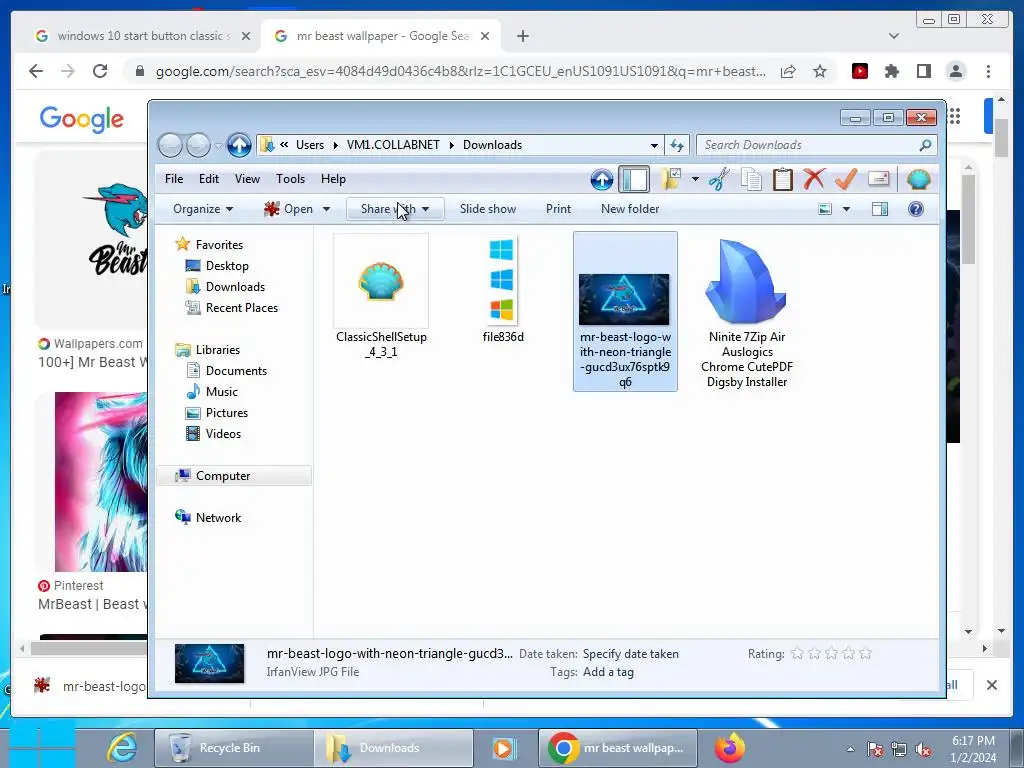Expand the Organize dropdown
The width and height of the screenshot is (1024, 768).
coord(202,209)
